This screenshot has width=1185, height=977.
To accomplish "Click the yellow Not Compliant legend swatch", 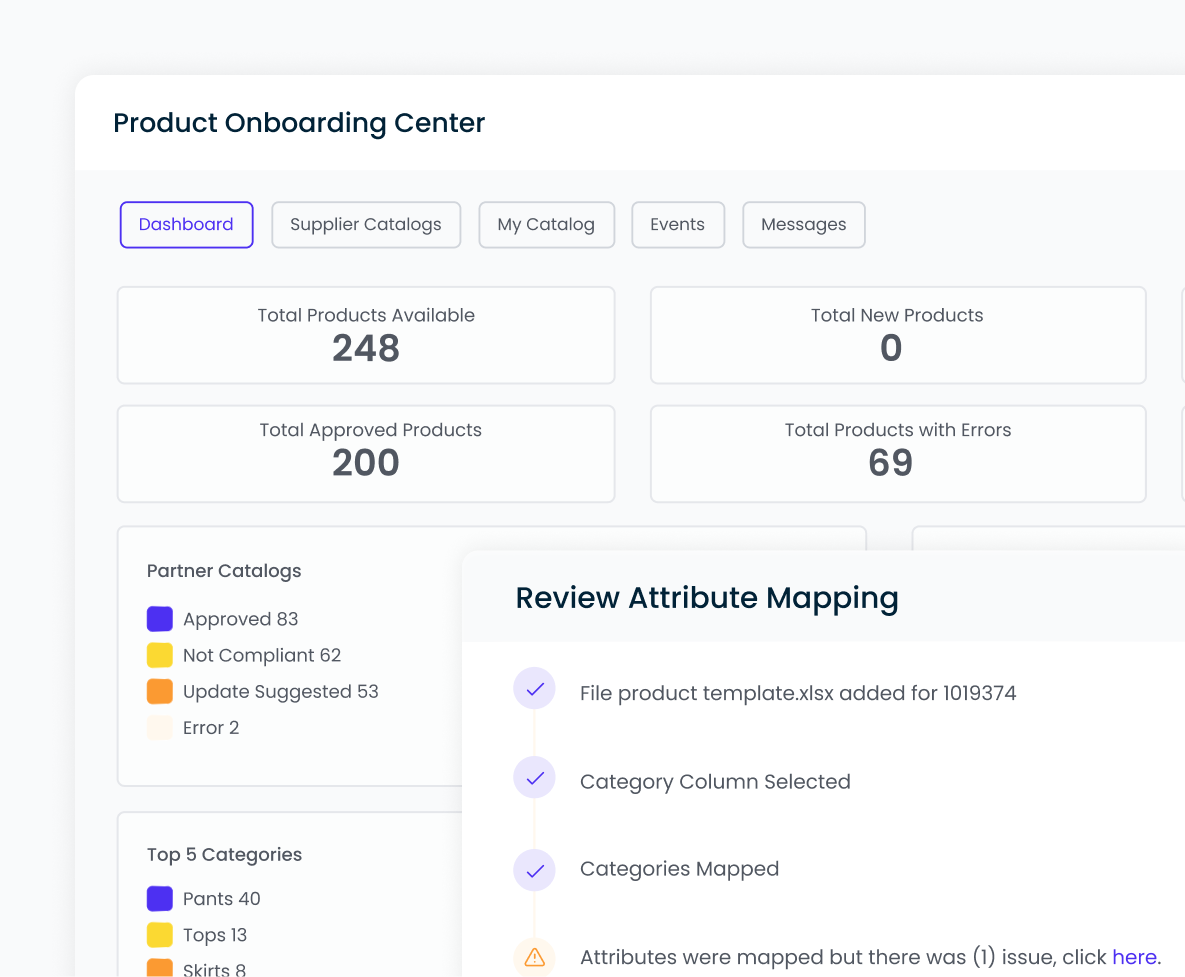I will (160, 655).
